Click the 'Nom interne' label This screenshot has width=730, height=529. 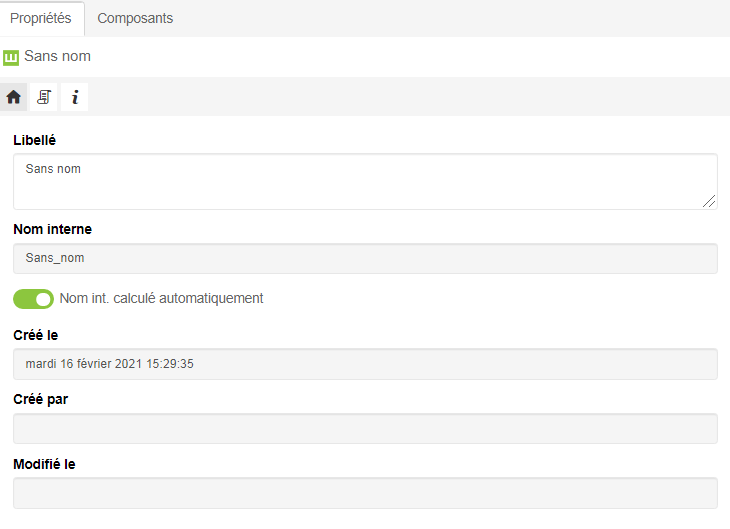point(52,229)
